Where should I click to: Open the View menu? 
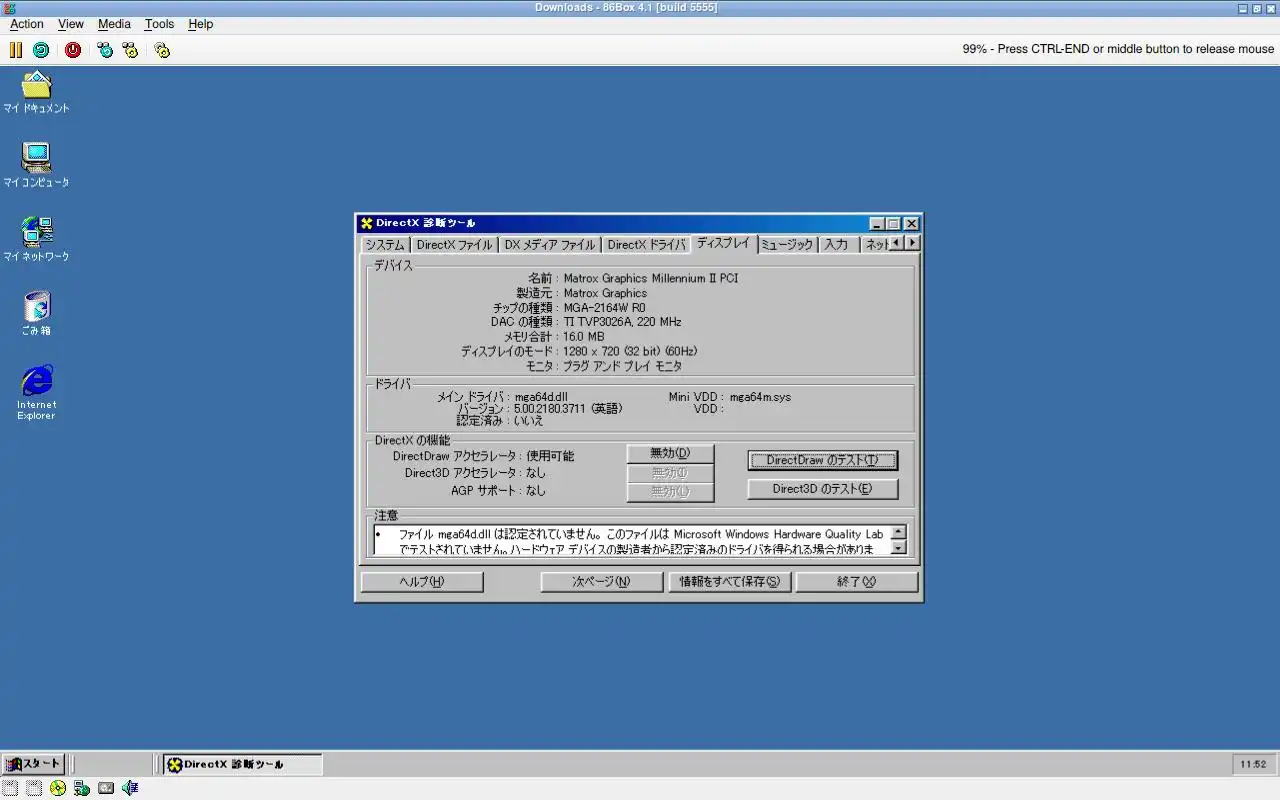pos(71,24)
